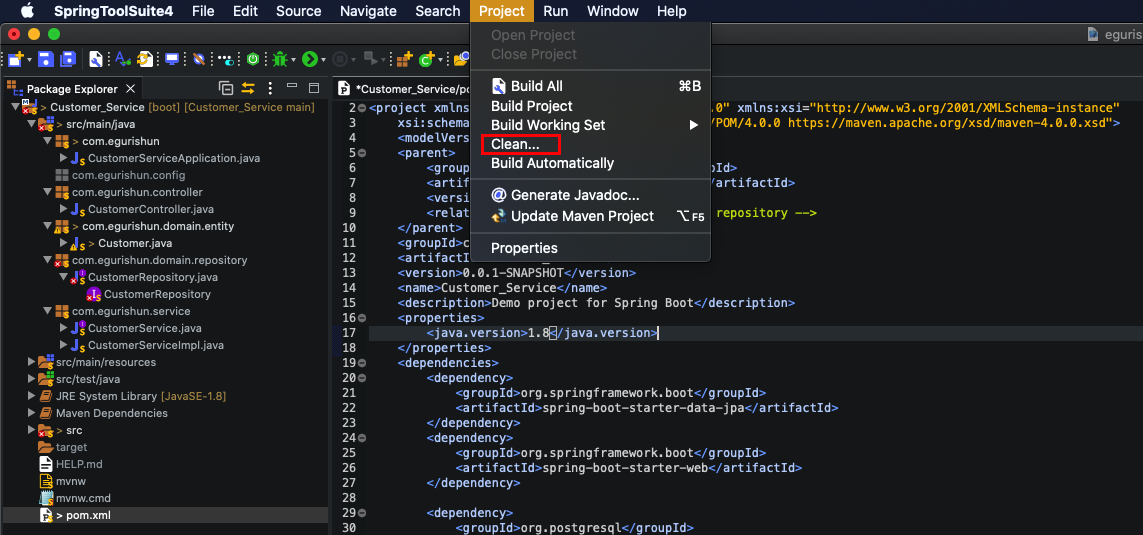The width and height of the screenshot is (1143, 535).
Task: Choose Properties in Project menu
Action: click(524, 248)
